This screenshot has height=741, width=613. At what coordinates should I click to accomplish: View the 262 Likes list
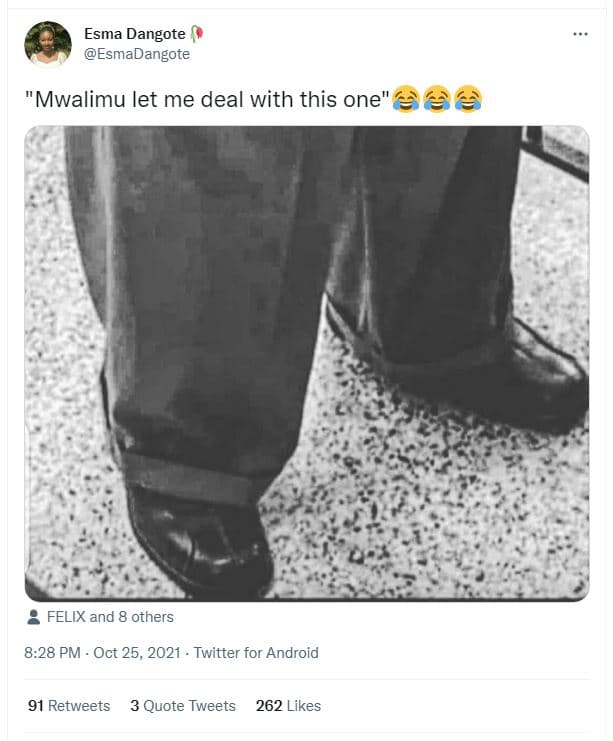point(288,706)
